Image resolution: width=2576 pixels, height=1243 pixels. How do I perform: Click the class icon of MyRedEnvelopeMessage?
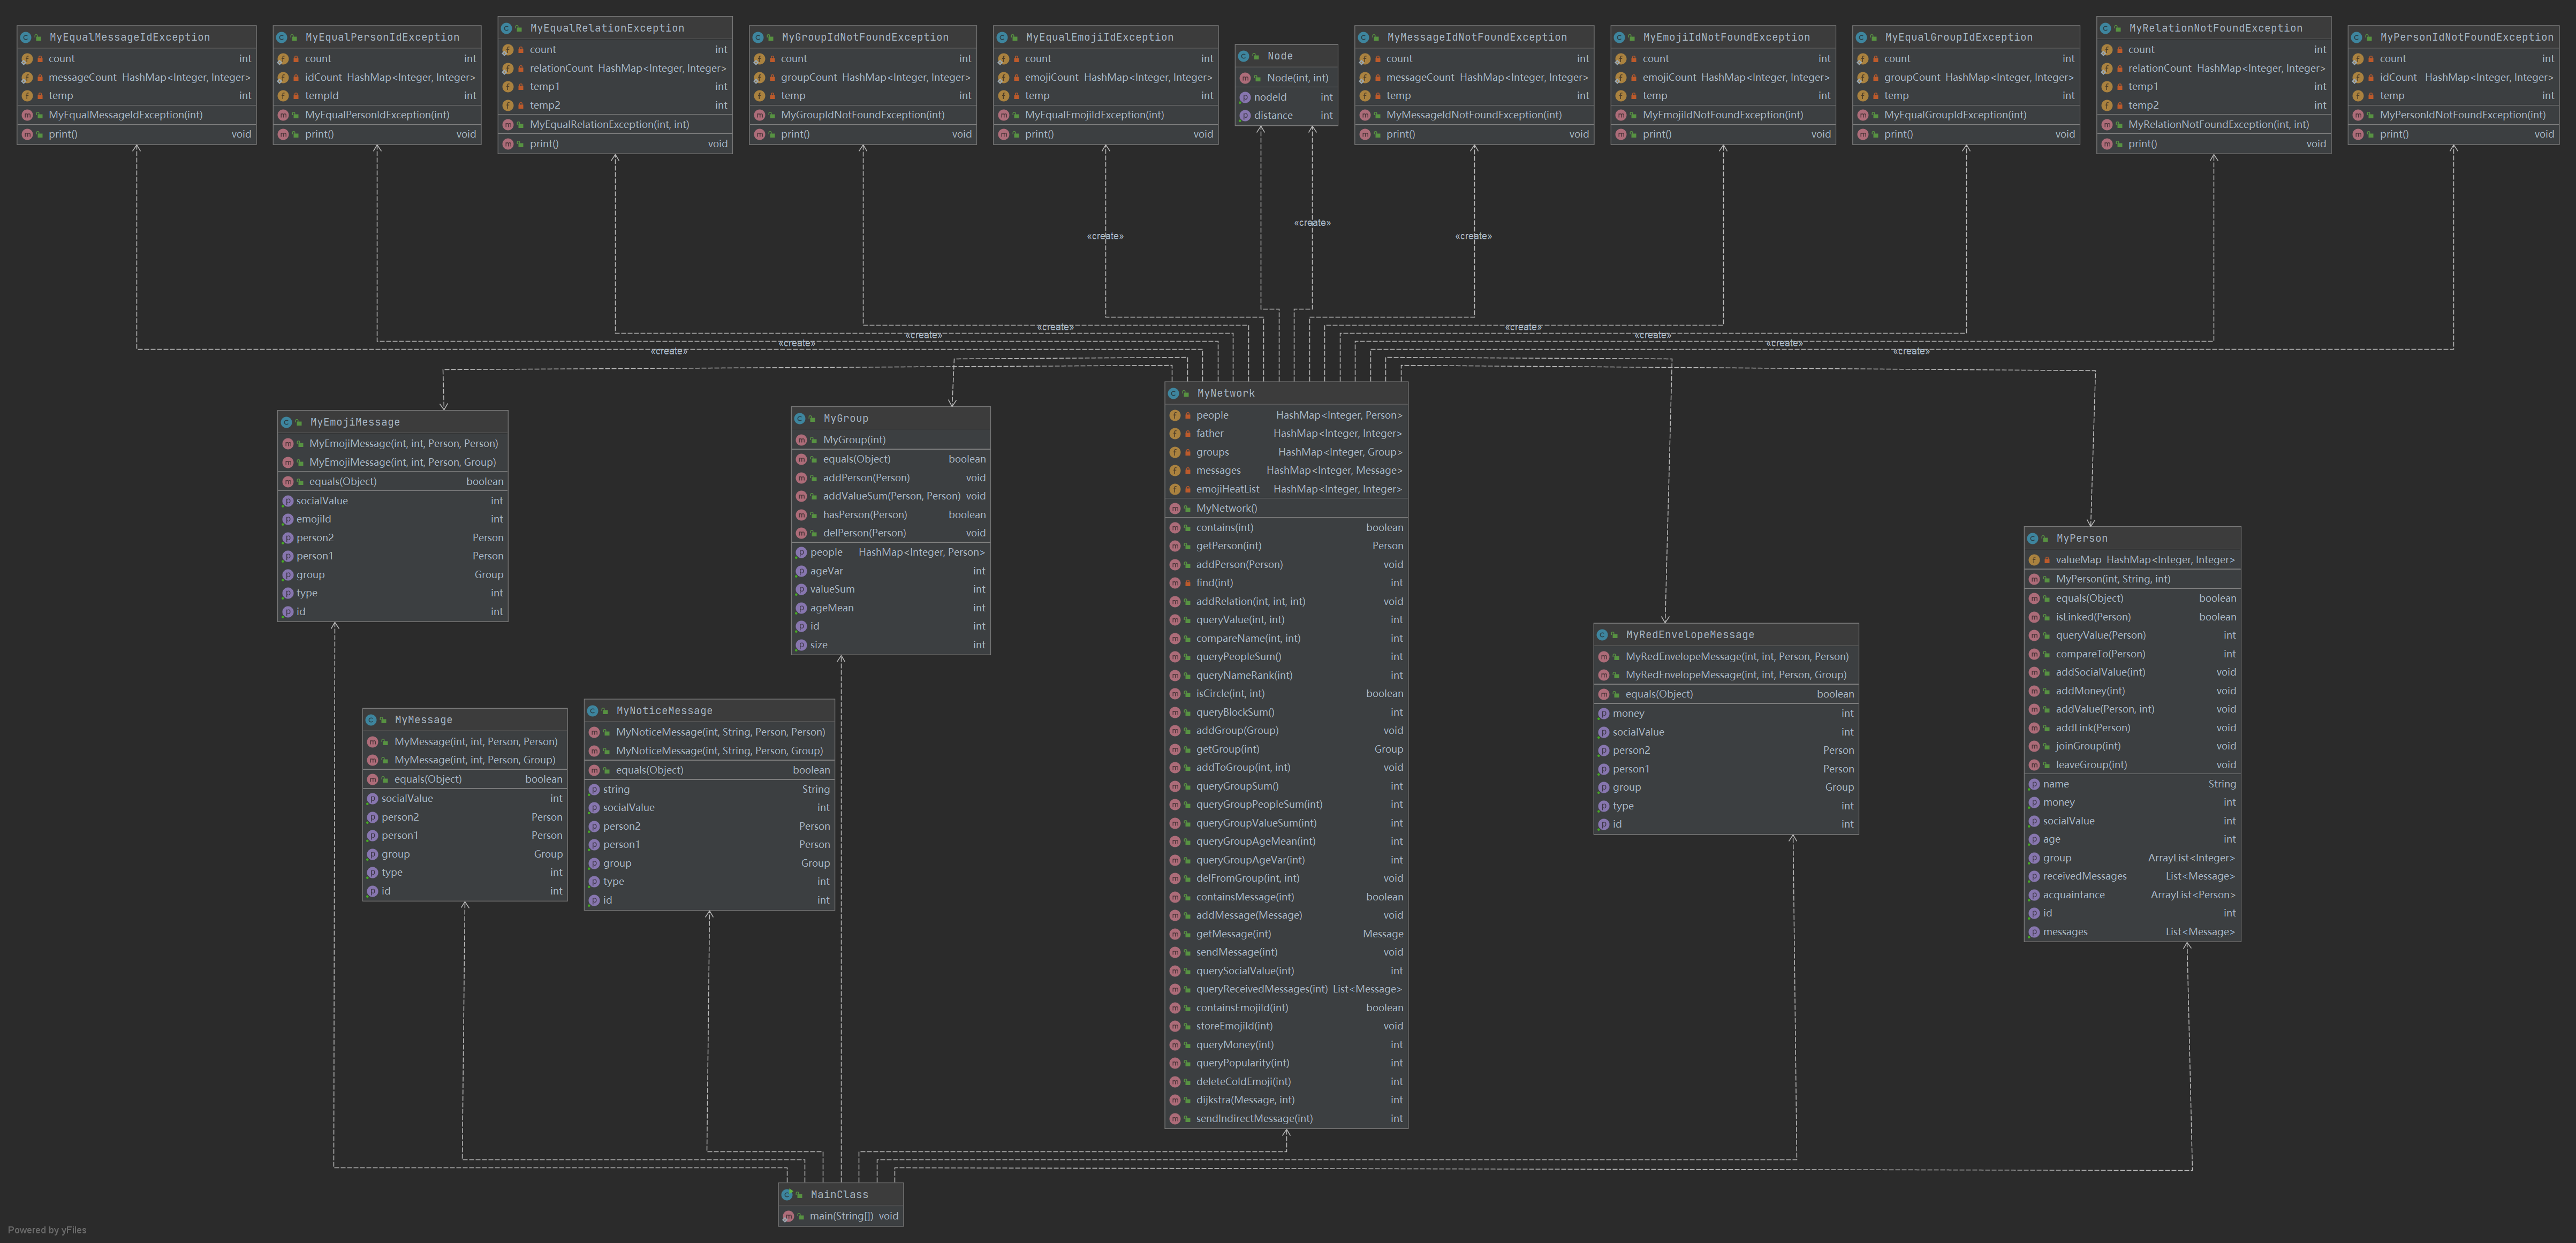[x=1603, y=635]
